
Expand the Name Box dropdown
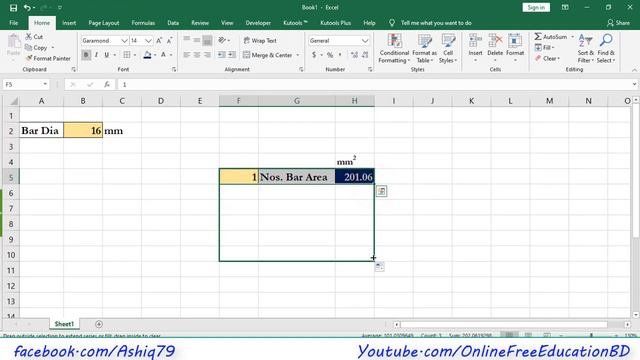pos(45,84)
